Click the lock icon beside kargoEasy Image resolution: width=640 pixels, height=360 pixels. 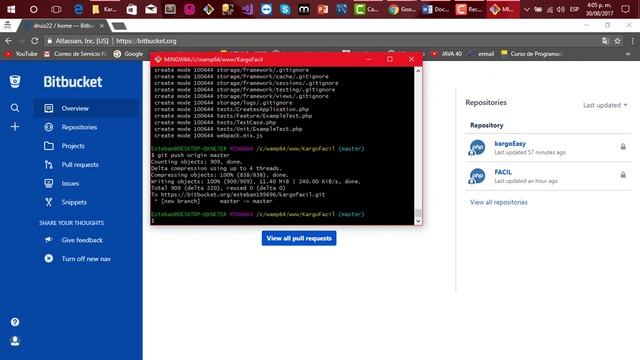click(623, 147)
